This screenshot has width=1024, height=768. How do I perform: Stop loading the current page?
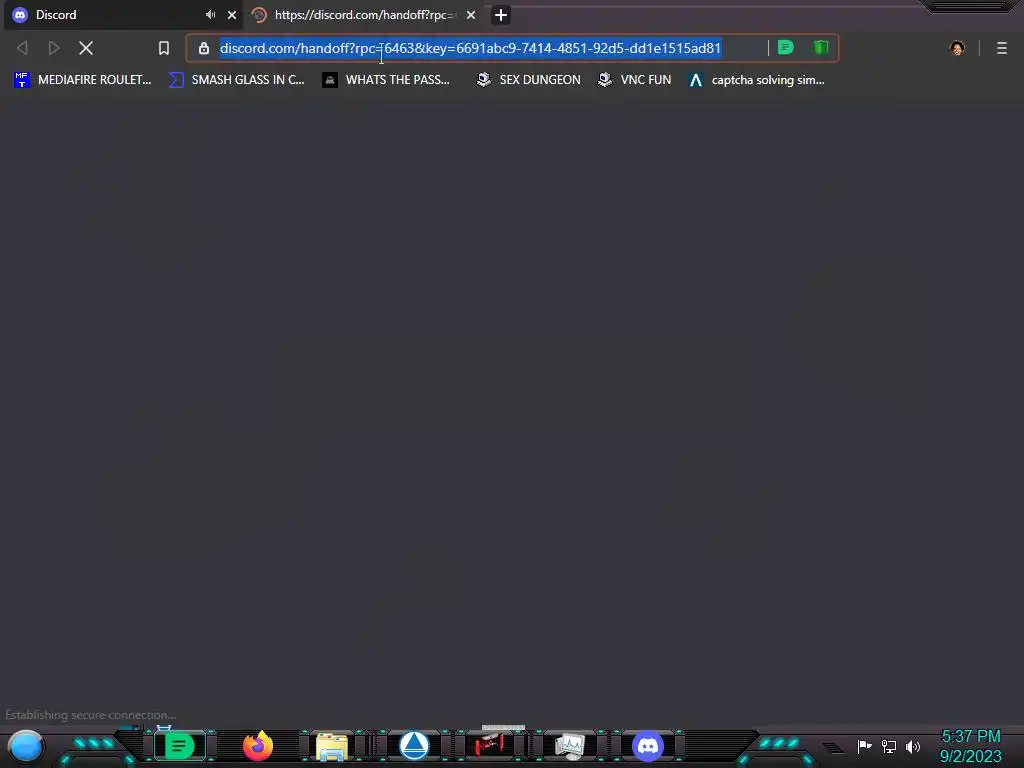point(86,48)
